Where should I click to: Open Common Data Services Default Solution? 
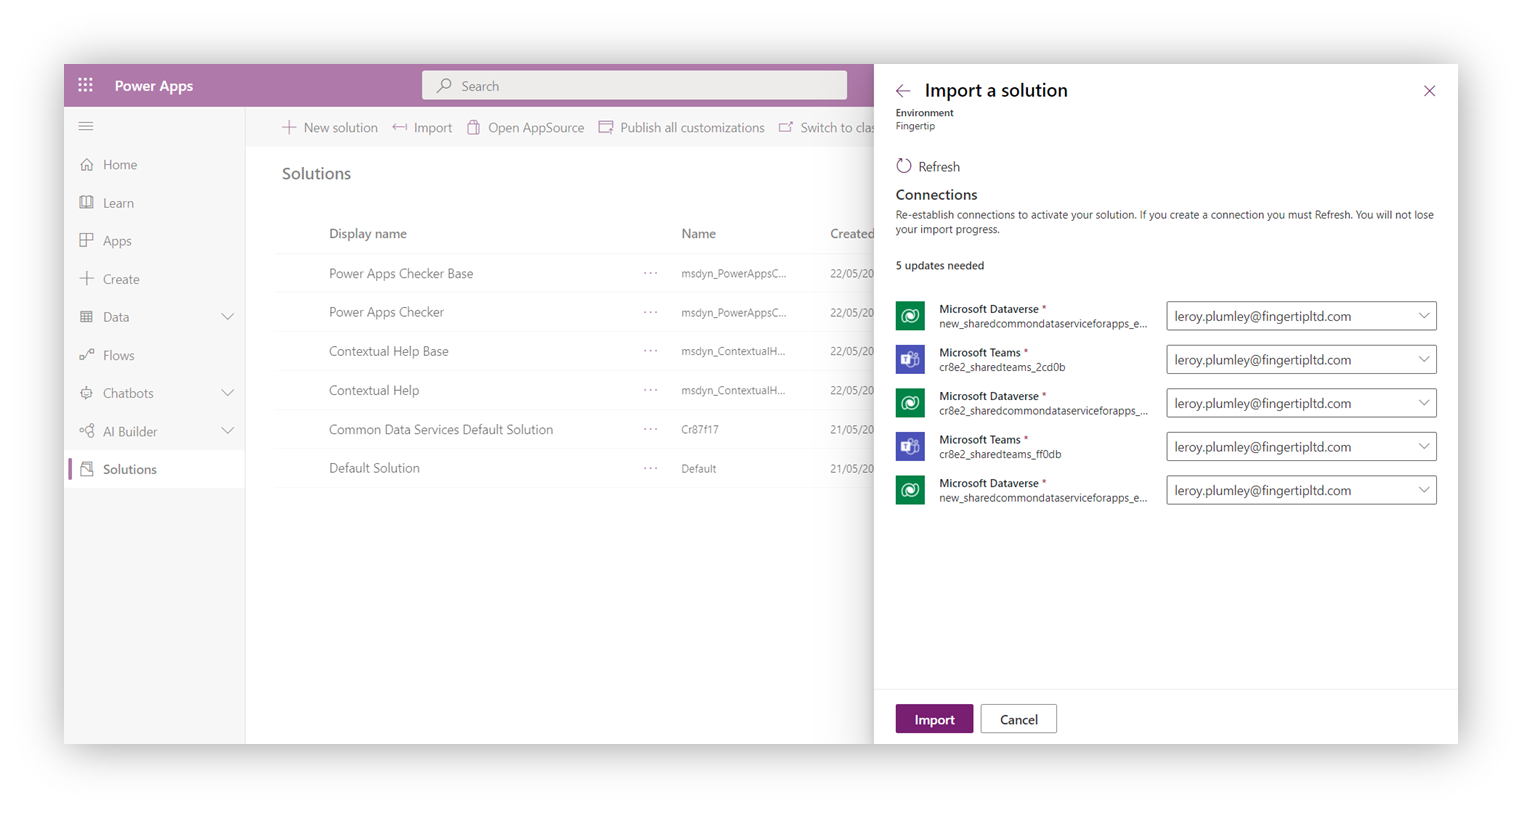(441, 429)
